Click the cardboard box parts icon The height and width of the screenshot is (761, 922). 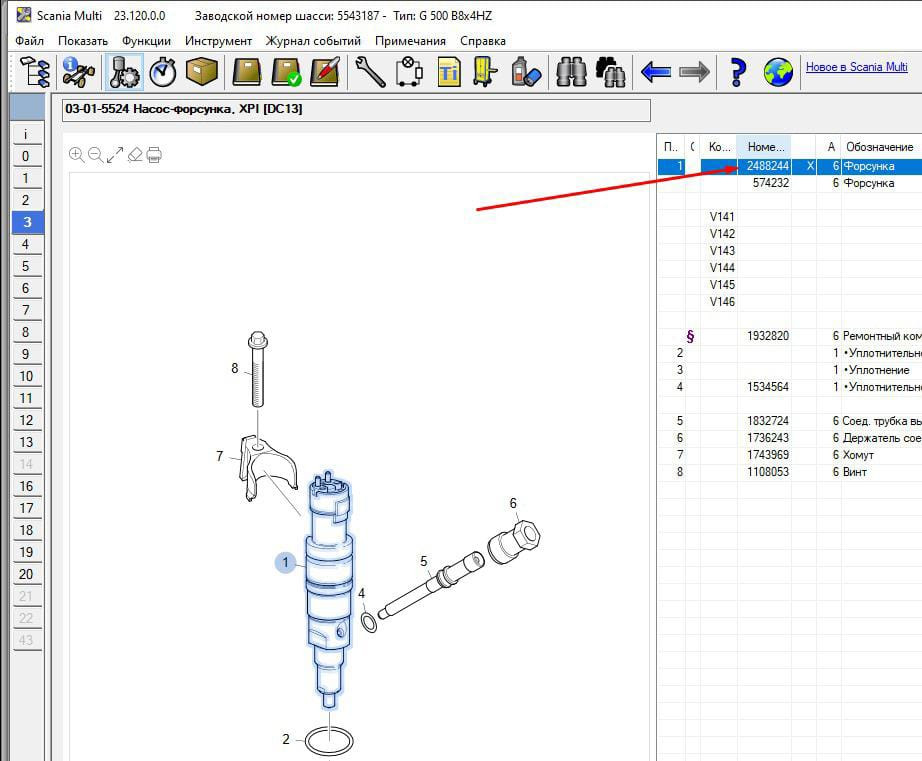click(x=202, y=72)
